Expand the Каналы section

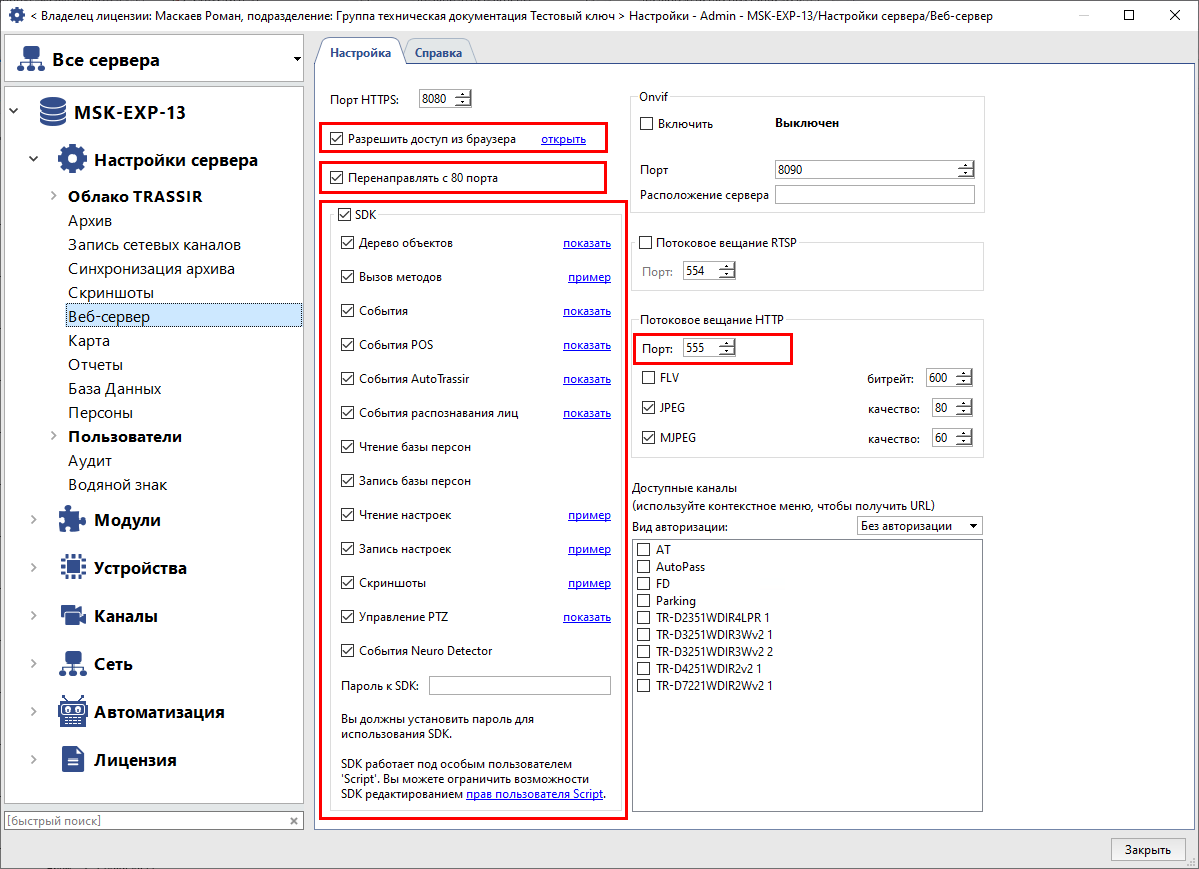point(34,615)
